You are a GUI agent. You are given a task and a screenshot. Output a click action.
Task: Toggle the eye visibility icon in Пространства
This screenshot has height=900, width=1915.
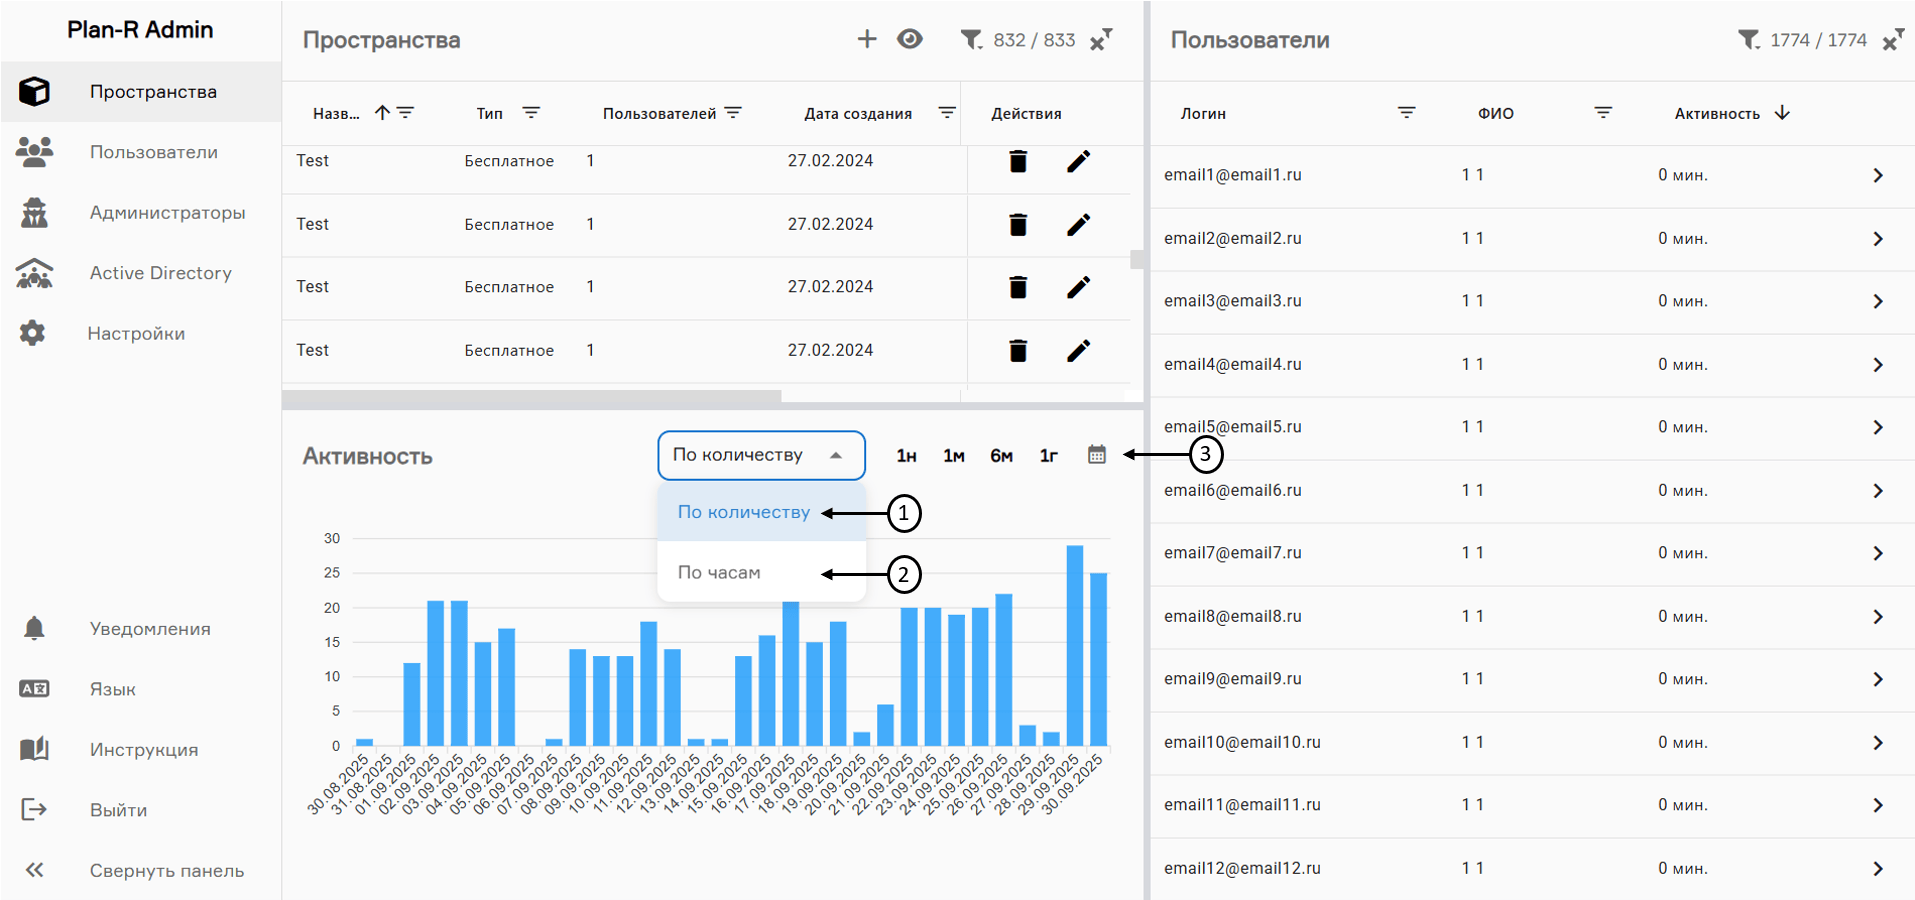point(909,39)
